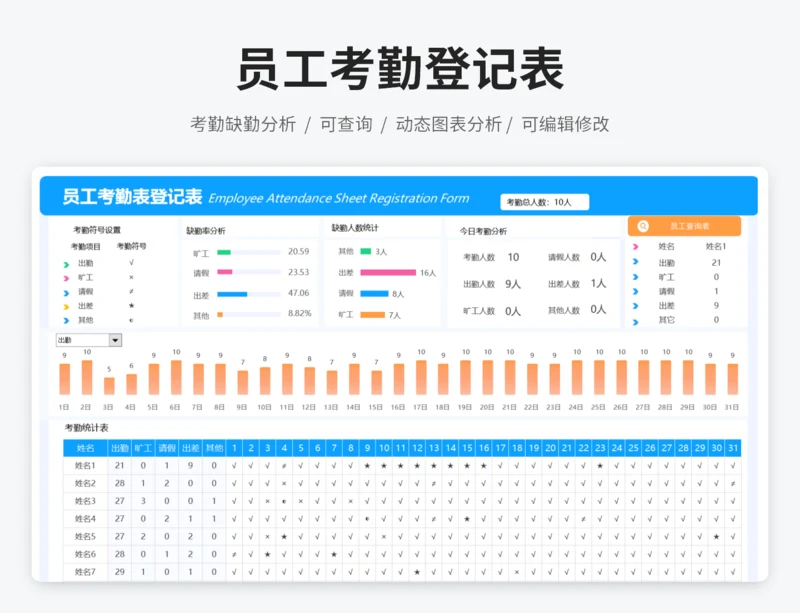Click the 出勤 value 21 in the 姓名1 row
The image size is (800, 613).
click(119, 465)
